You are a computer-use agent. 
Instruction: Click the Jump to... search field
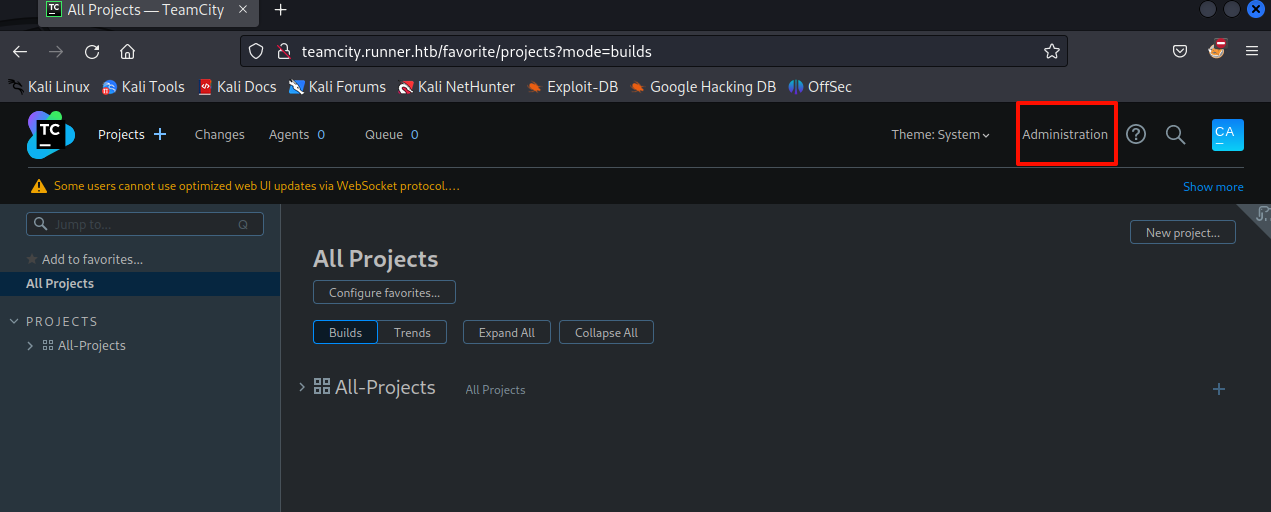(x=145, y=225)
